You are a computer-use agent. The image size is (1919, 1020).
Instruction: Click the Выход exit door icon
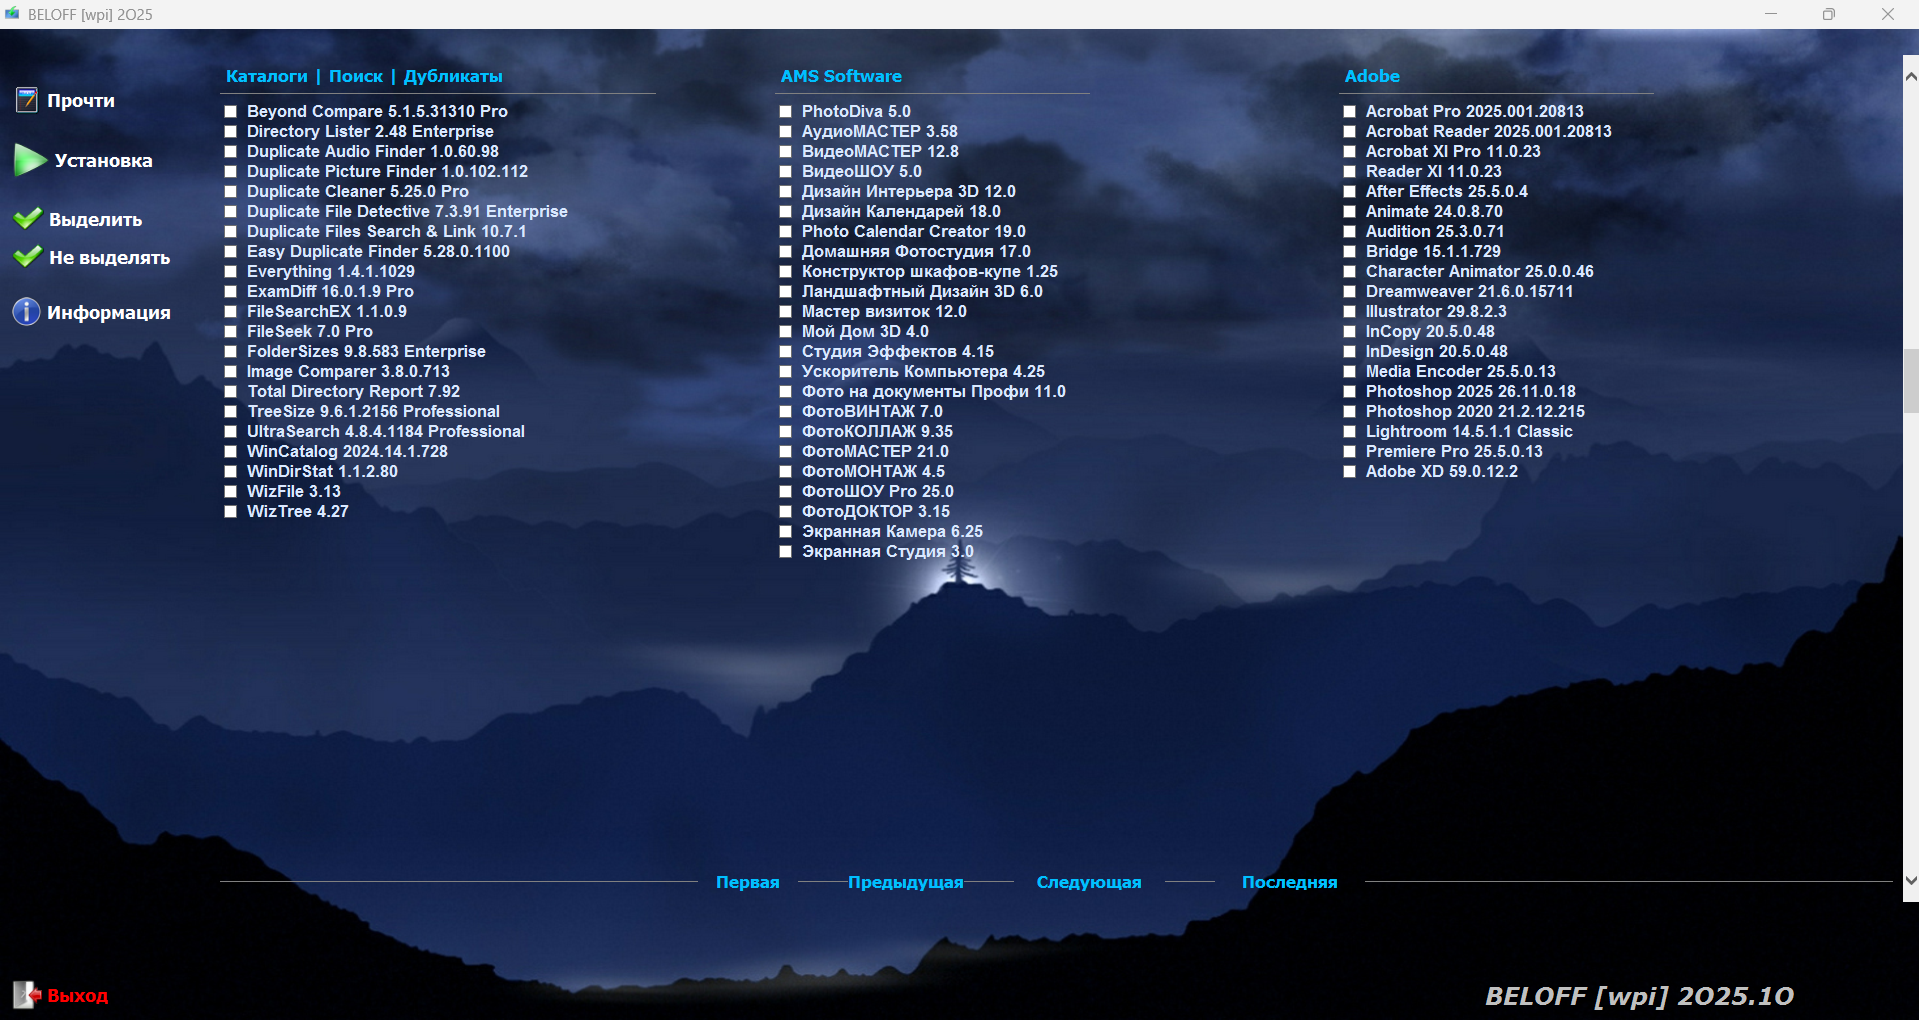pos(26,994)
